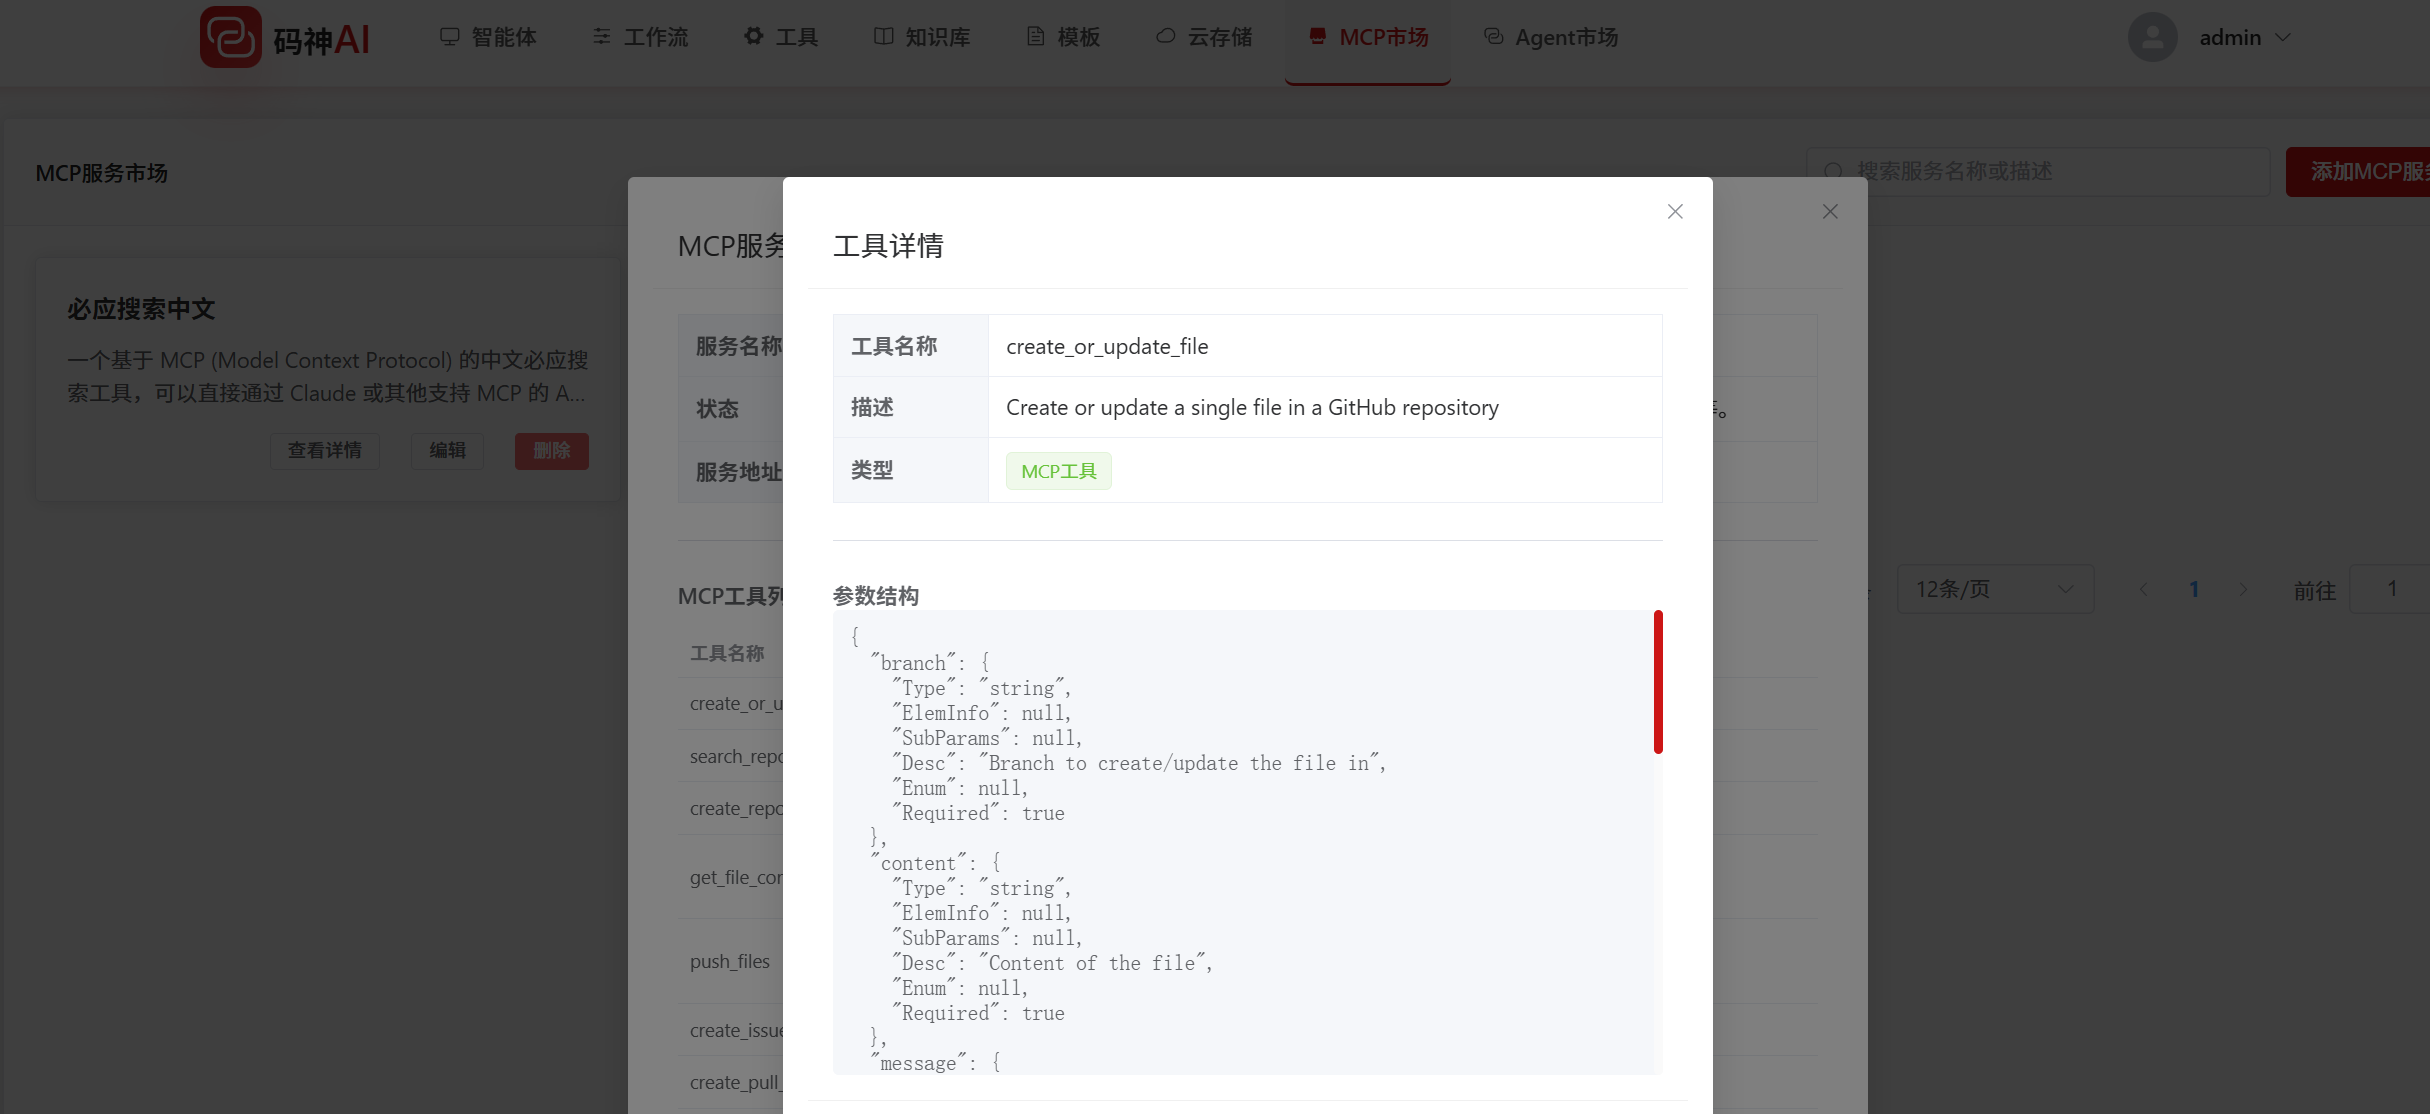Click the MCP市场 tab icon

pos(1317,36)
